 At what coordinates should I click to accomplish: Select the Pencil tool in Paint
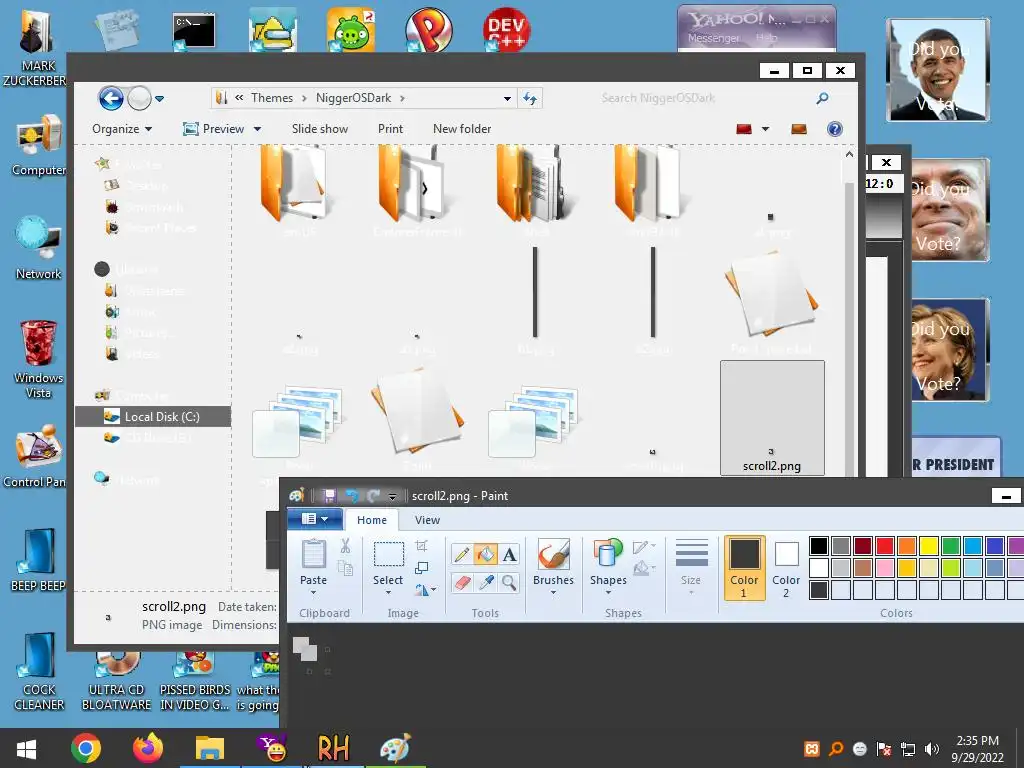pos(461,555)
